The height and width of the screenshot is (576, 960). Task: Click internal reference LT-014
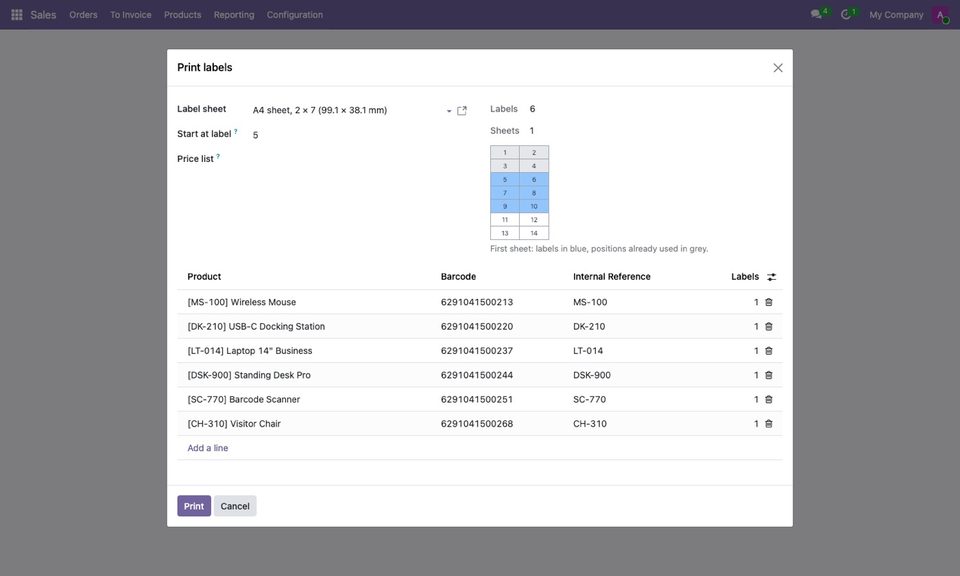coord(588,351)
